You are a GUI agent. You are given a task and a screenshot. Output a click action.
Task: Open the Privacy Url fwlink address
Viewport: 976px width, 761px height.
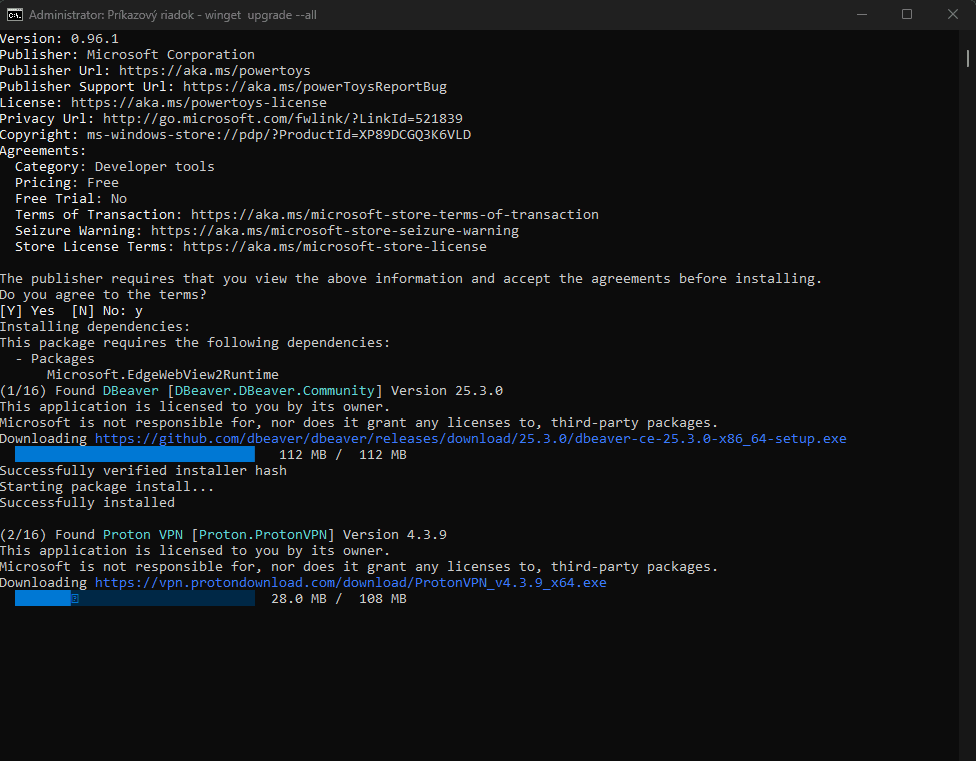click(x=282, y=119)
